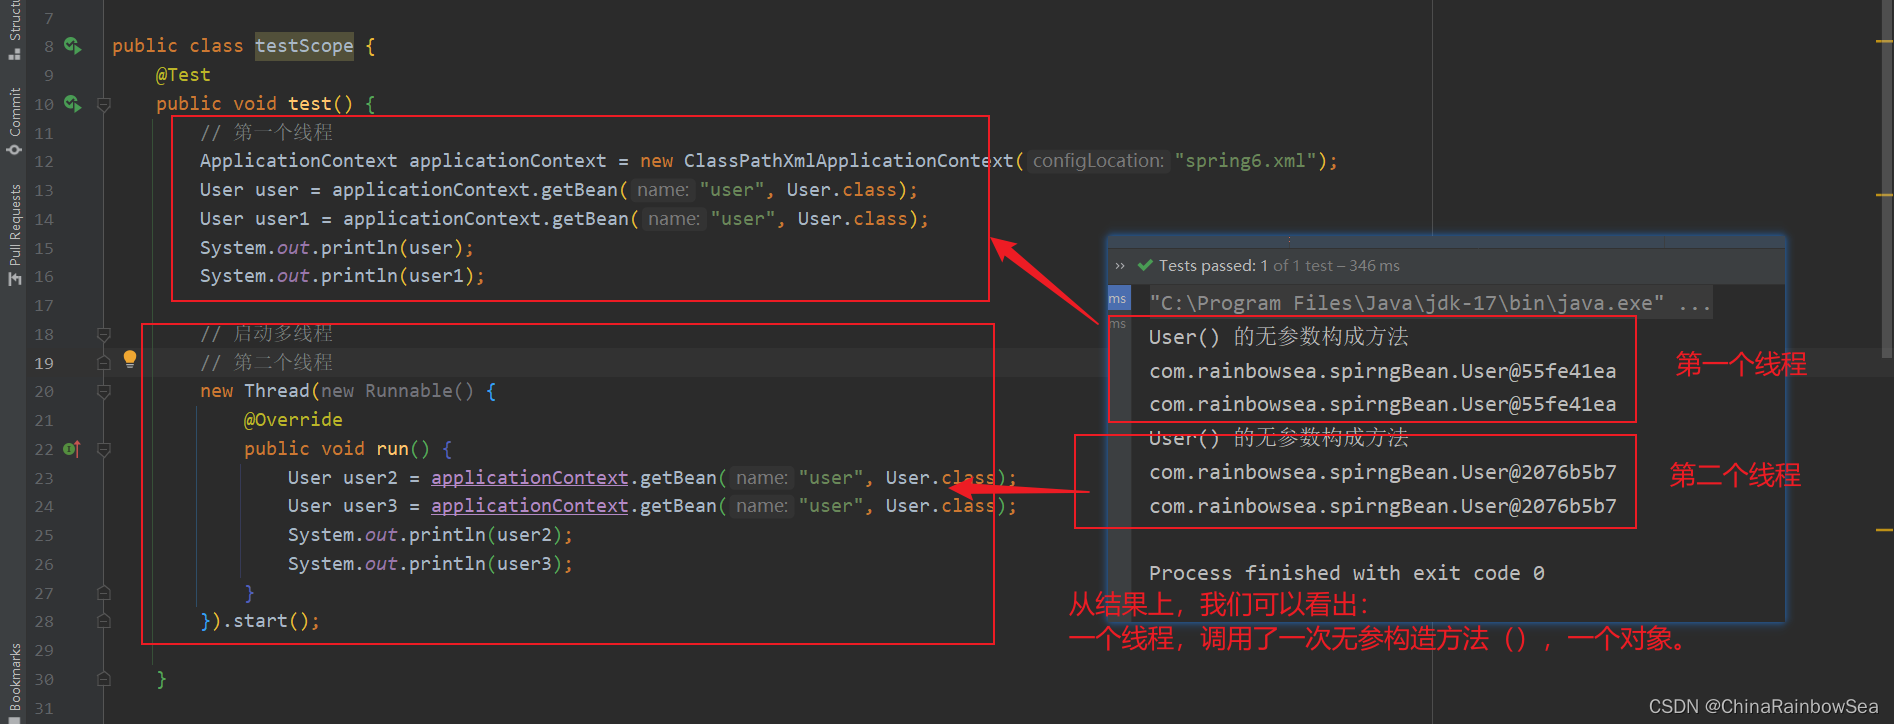Click the underlined applicationContext reference on line 23
Screen dimensions: 1894x724
(530, 478)
